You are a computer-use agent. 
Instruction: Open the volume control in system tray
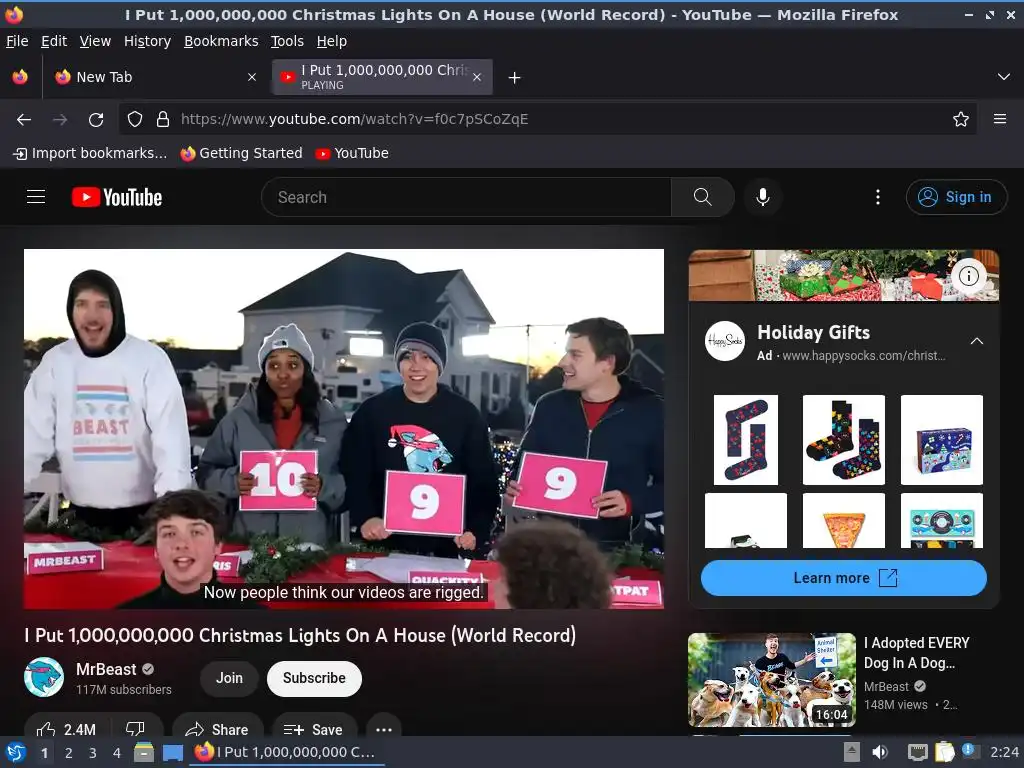pos(880,752)
